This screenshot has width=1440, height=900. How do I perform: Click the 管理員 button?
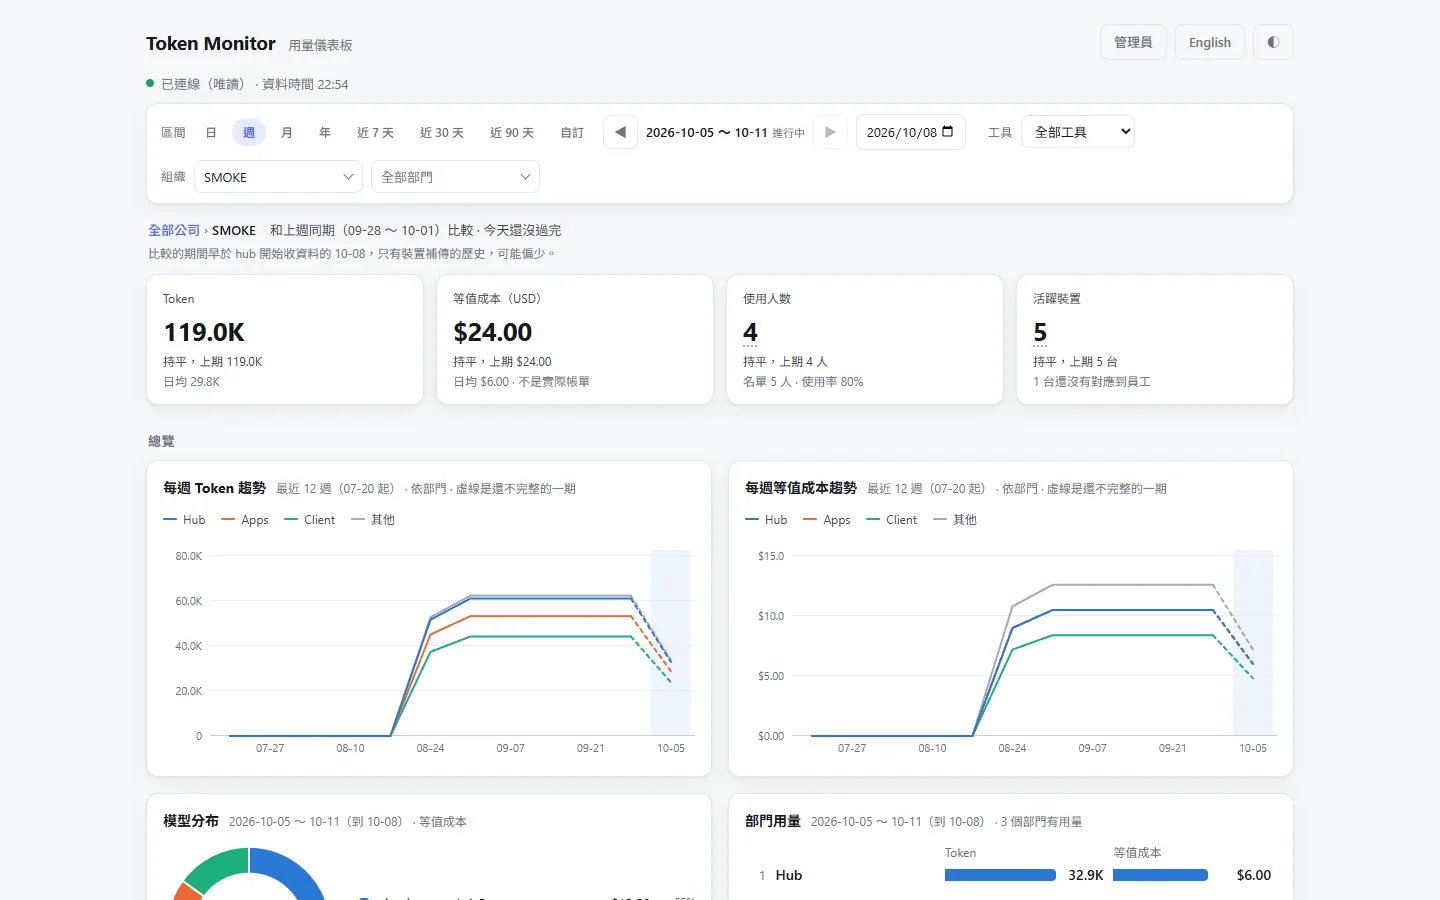click(x=1133, y=42)
